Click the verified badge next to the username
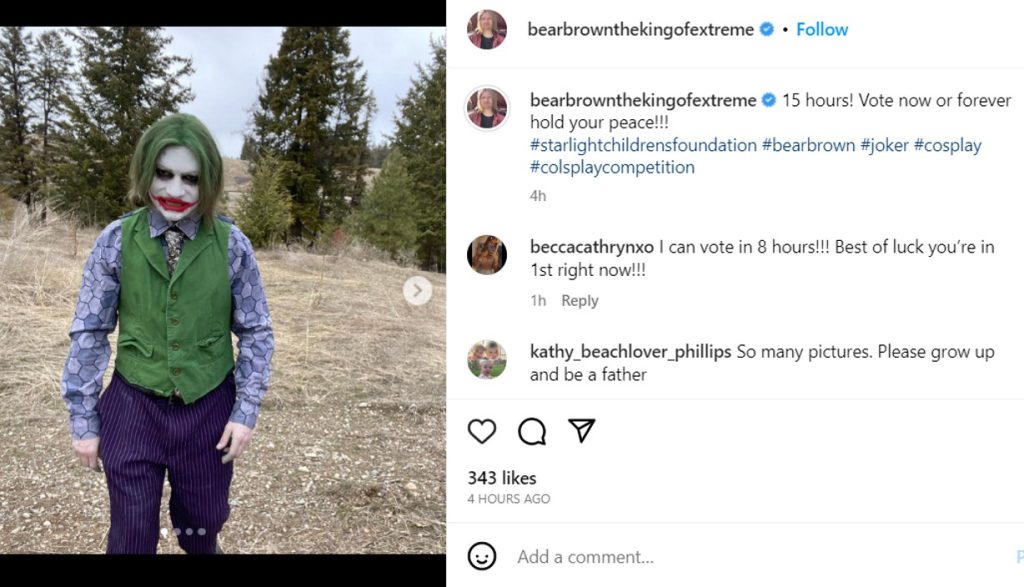Viewport: 1024px width, 587px height. 766,29
